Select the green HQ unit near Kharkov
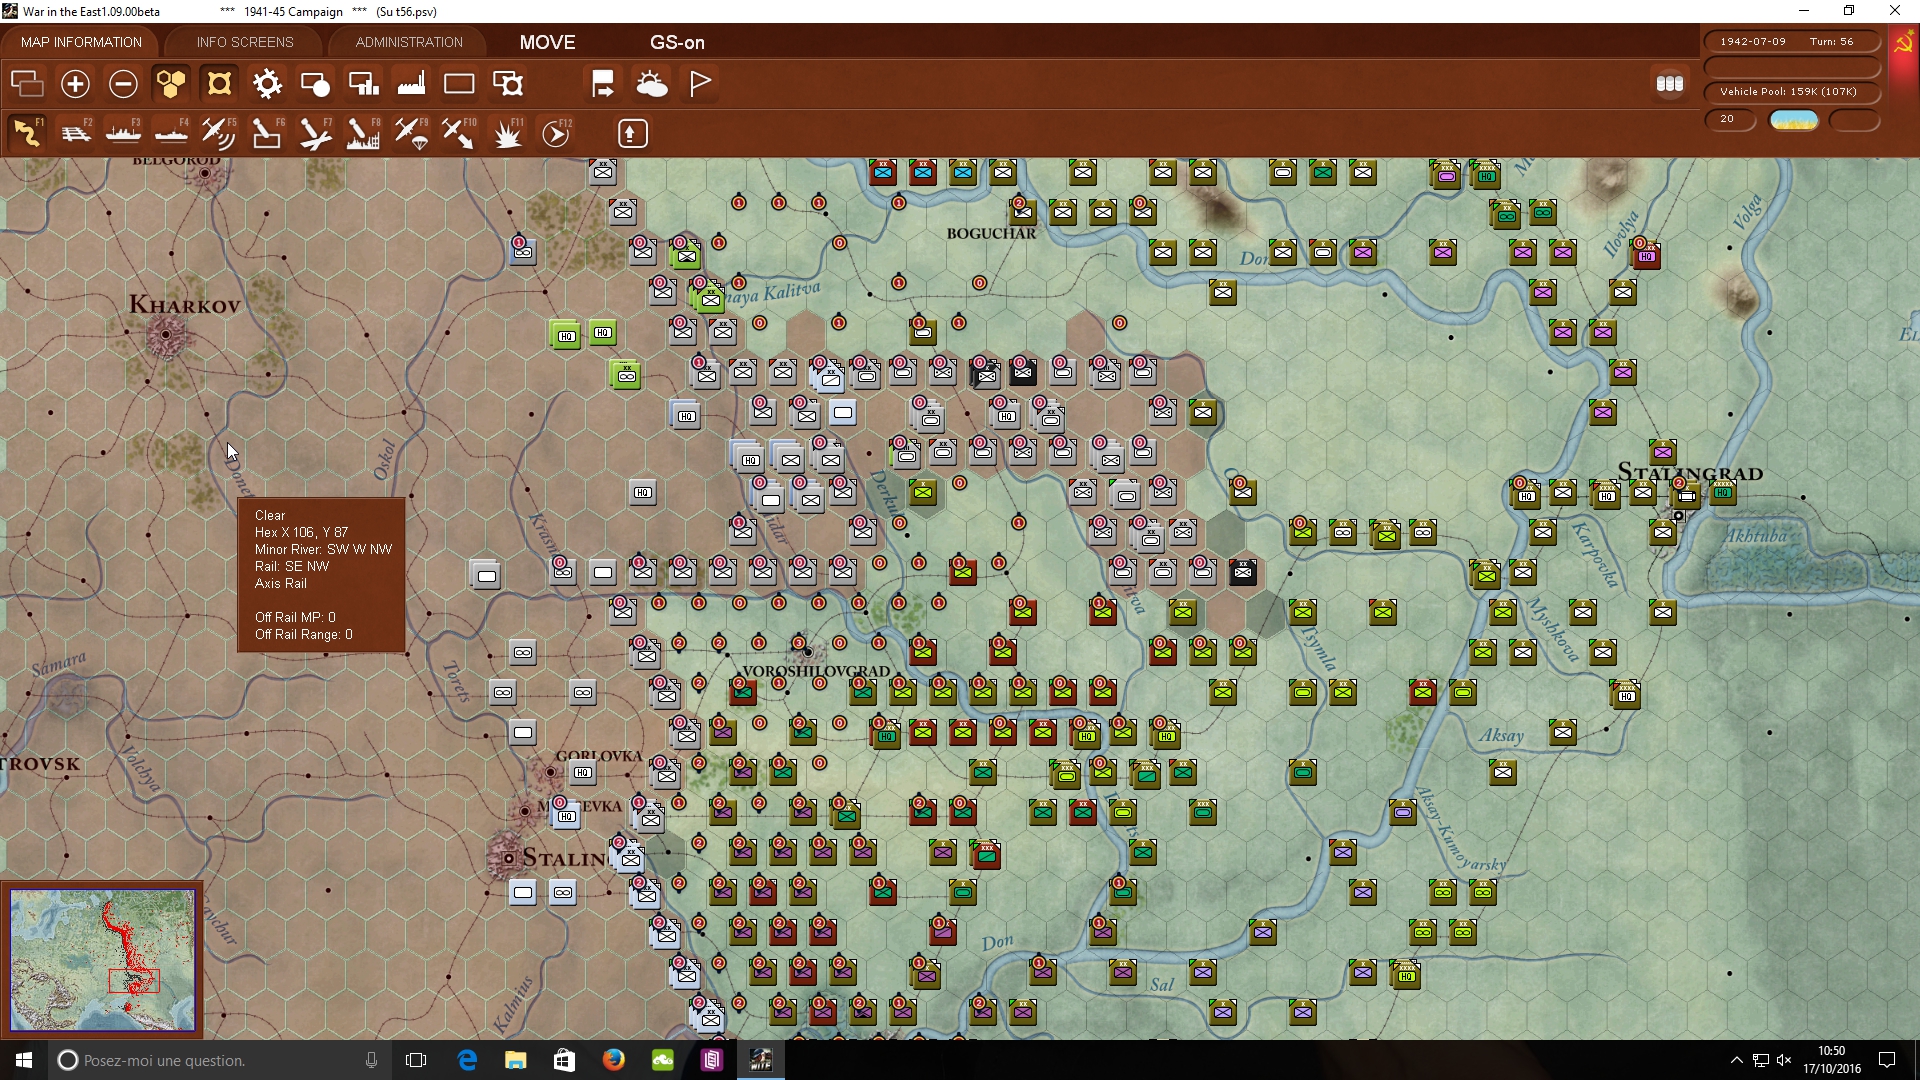1920x1080 pixels. [566, 335]
